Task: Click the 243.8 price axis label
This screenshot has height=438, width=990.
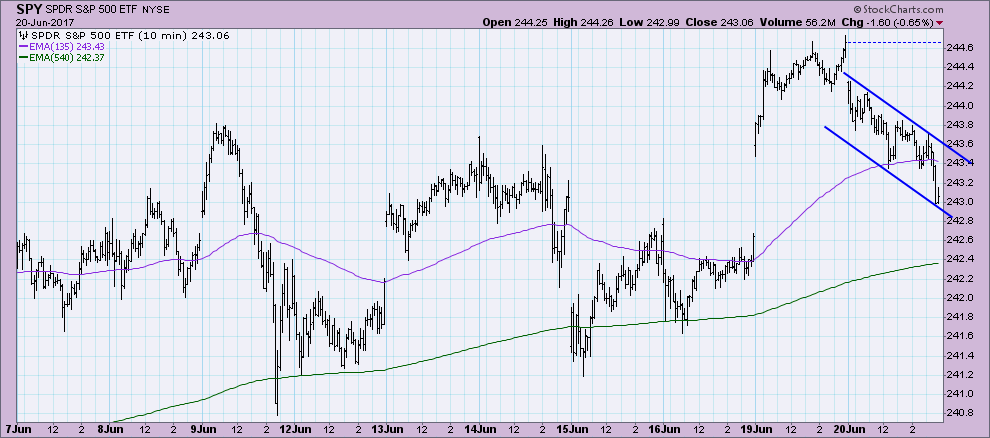Action: point(960,124)
